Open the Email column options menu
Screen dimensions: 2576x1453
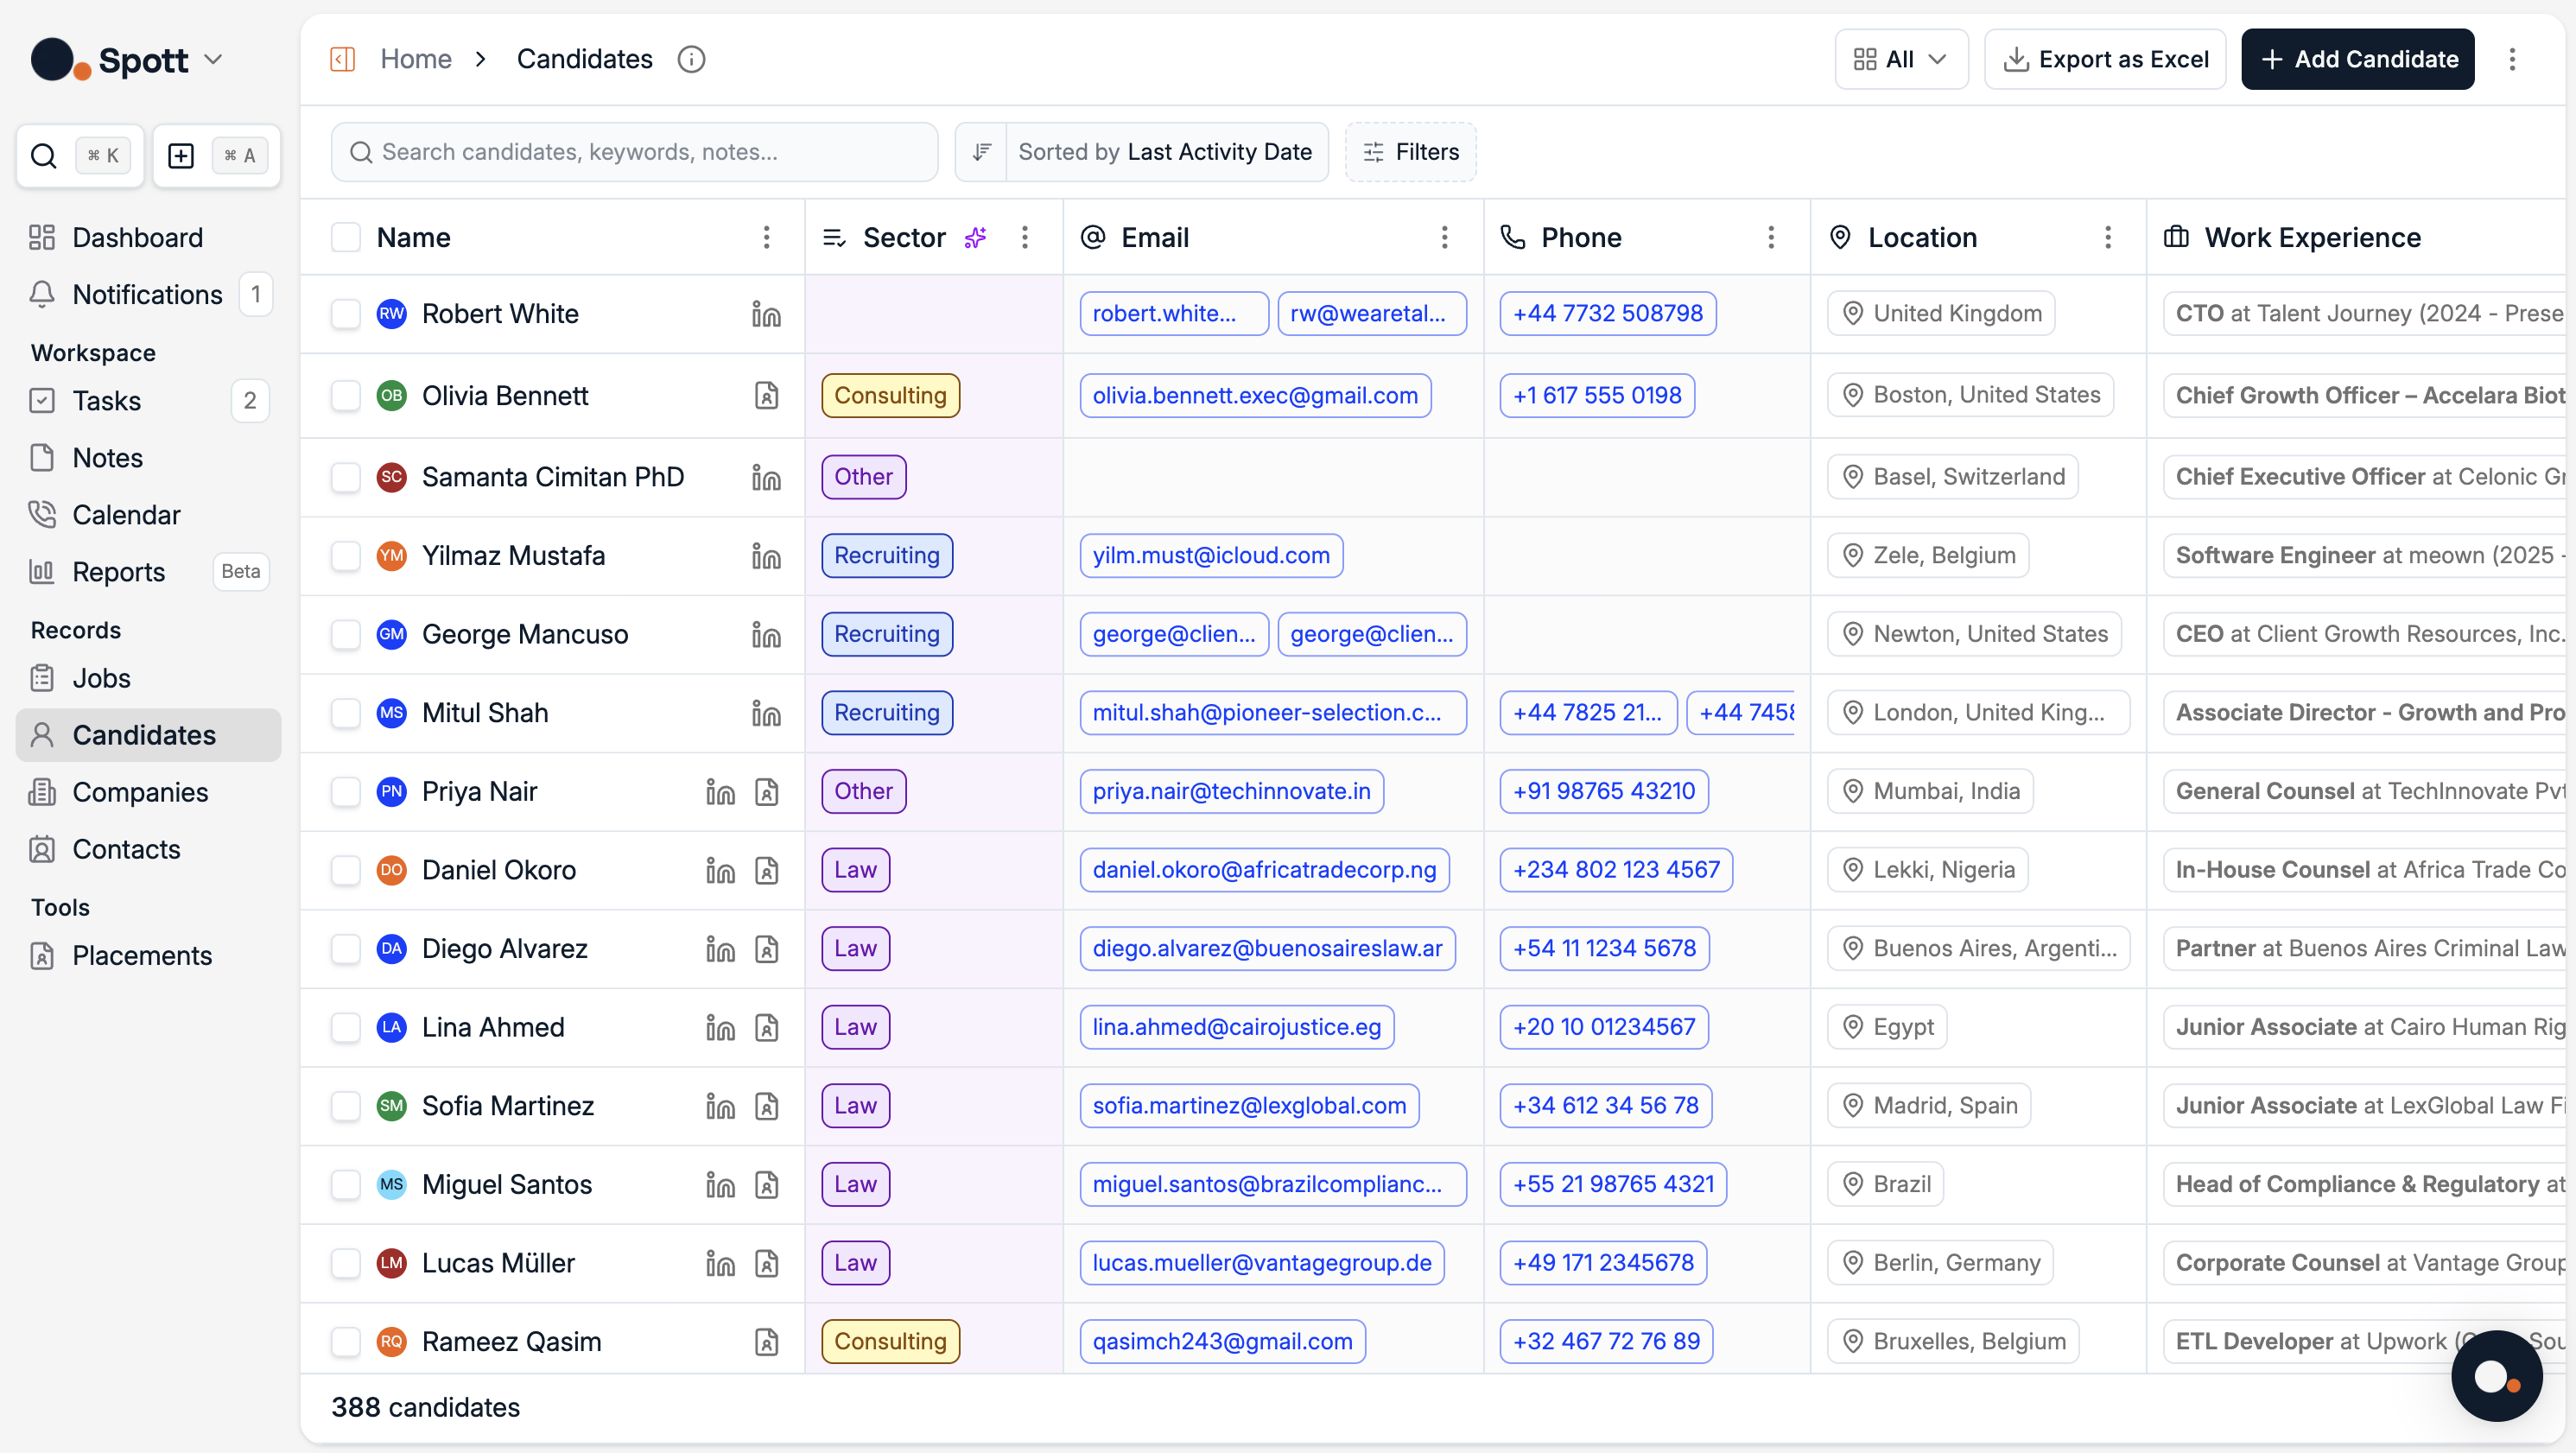(x=1444, y=237)
